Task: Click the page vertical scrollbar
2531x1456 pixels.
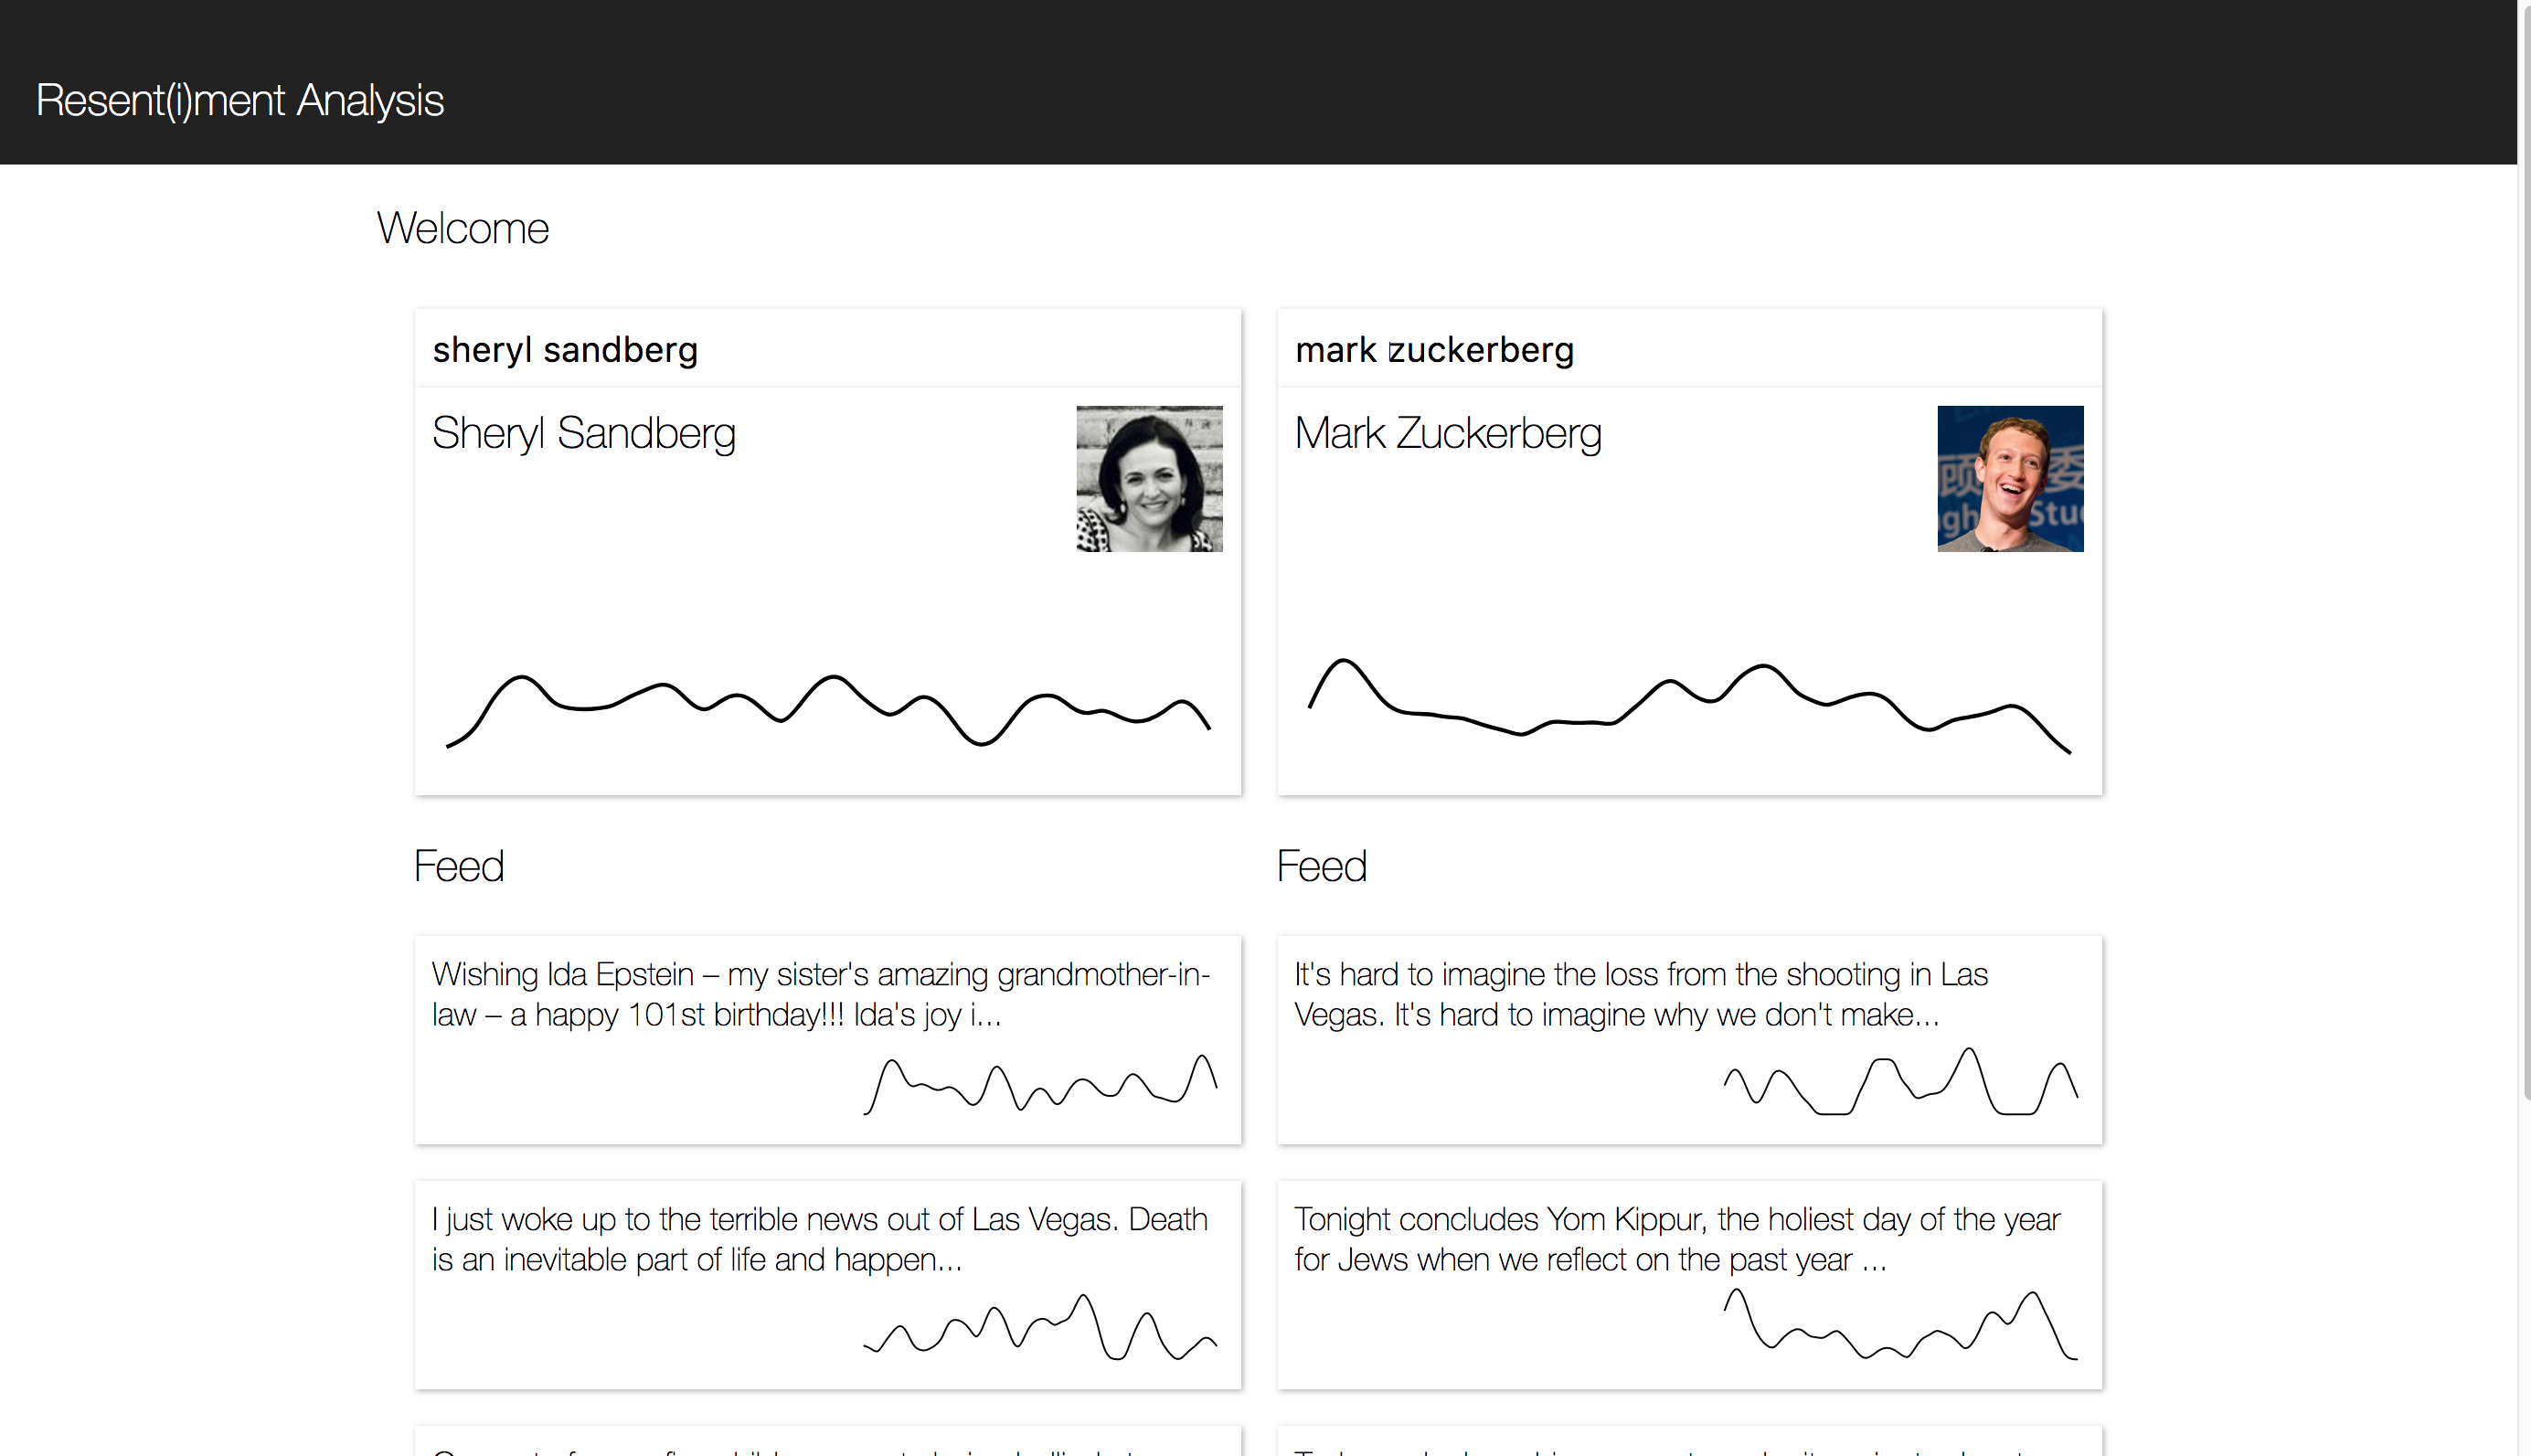Action: [2524, 550]
